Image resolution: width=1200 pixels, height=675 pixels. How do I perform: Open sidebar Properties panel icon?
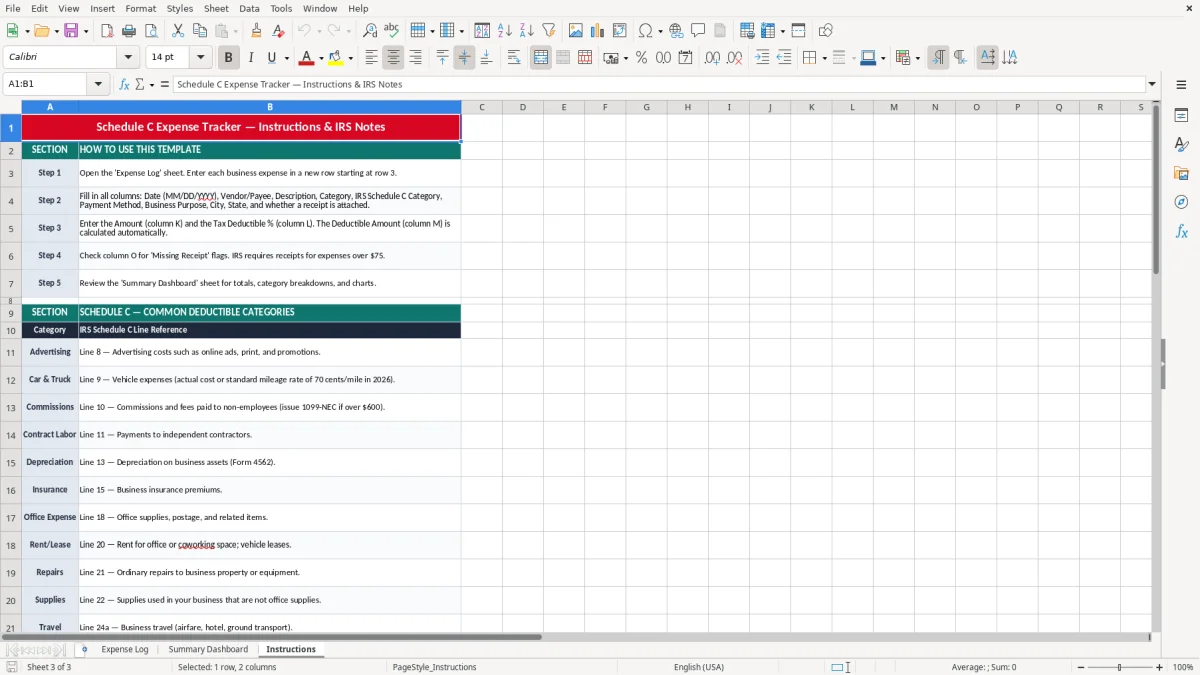[1181, 115]
